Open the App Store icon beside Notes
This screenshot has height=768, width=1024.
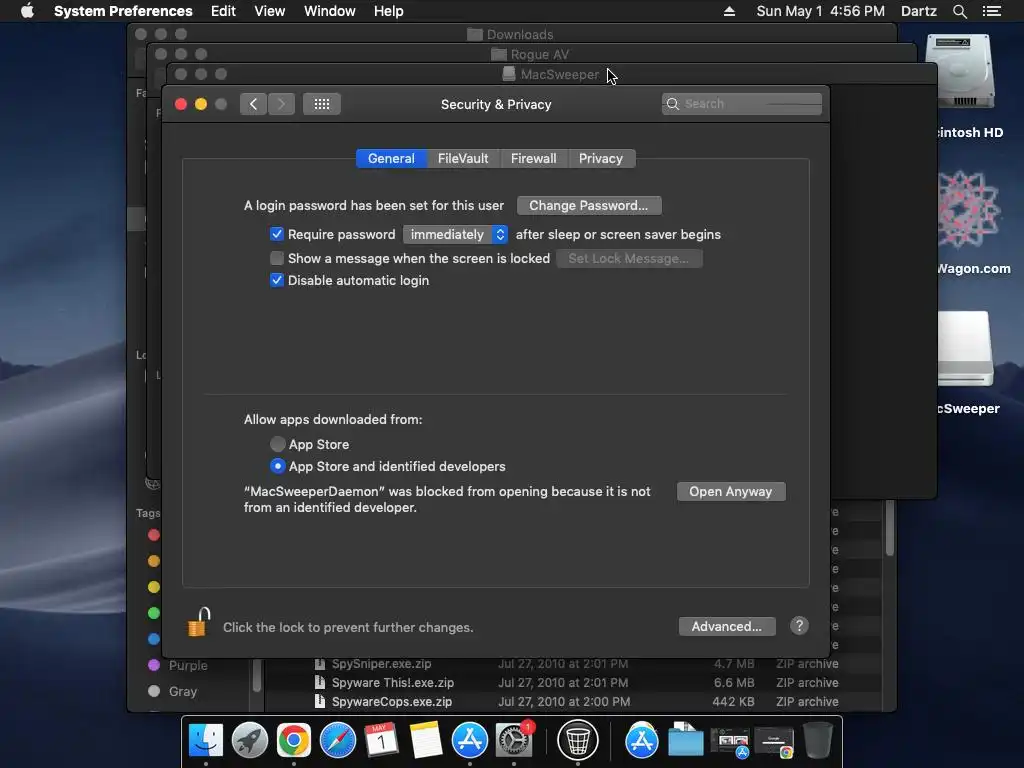(x=470, y=741)
